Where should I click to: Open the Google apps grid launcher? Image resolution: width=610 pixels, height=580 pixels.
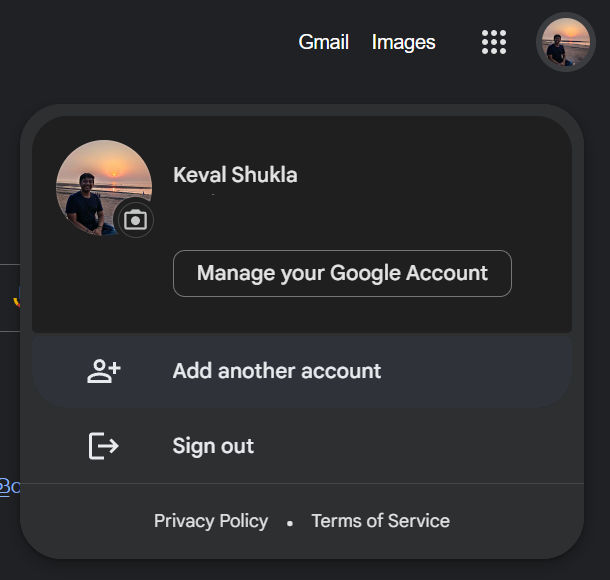point(494,42)
